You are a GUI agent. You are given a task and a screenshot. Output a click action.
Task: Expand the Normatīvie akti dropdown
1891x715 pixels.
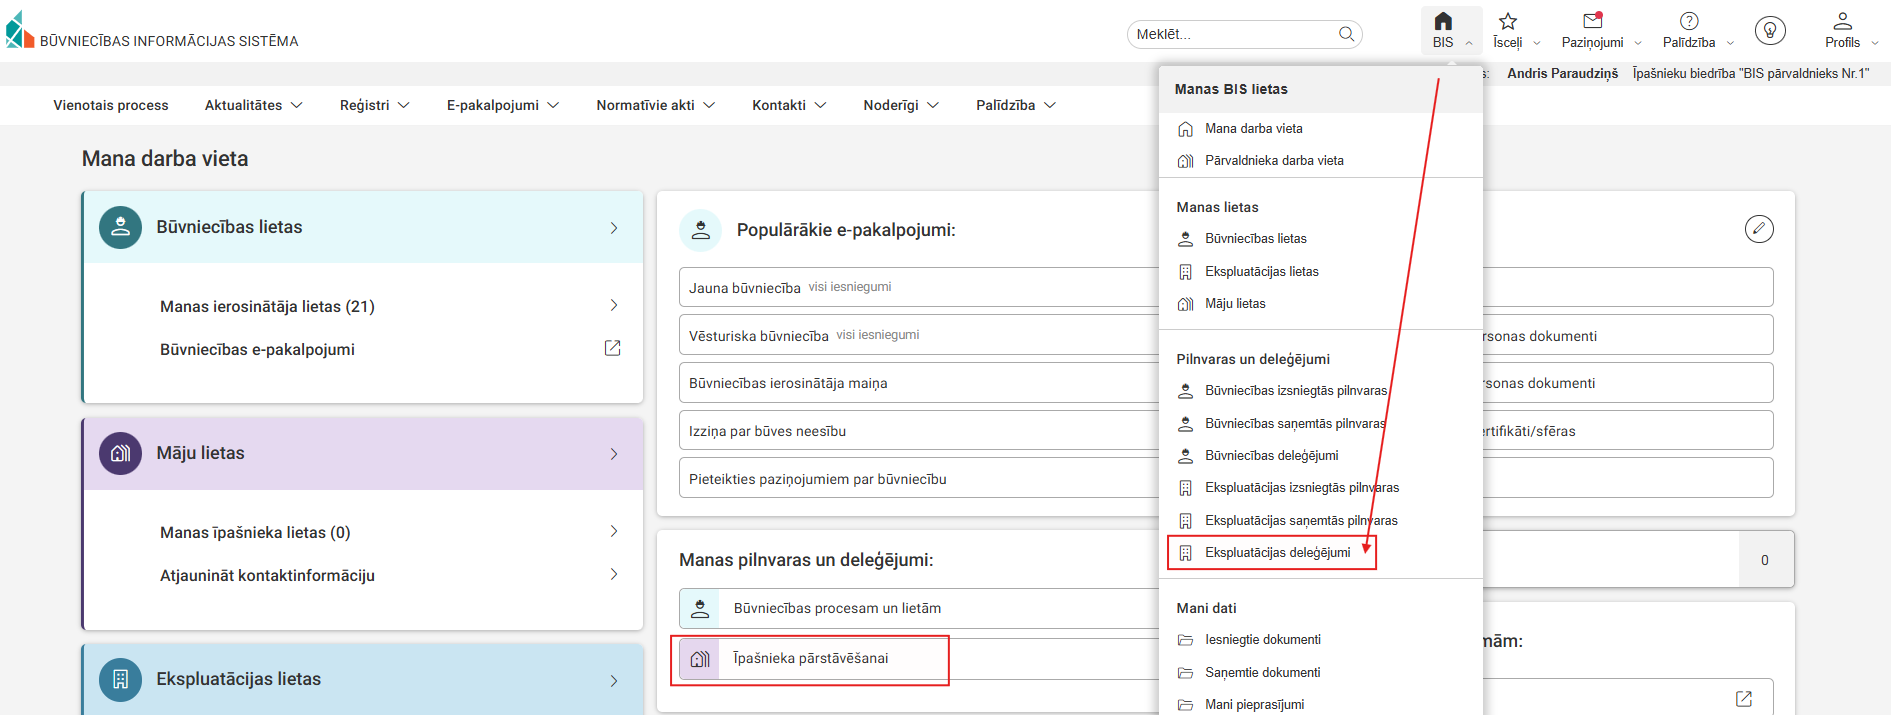coord(655,105)
